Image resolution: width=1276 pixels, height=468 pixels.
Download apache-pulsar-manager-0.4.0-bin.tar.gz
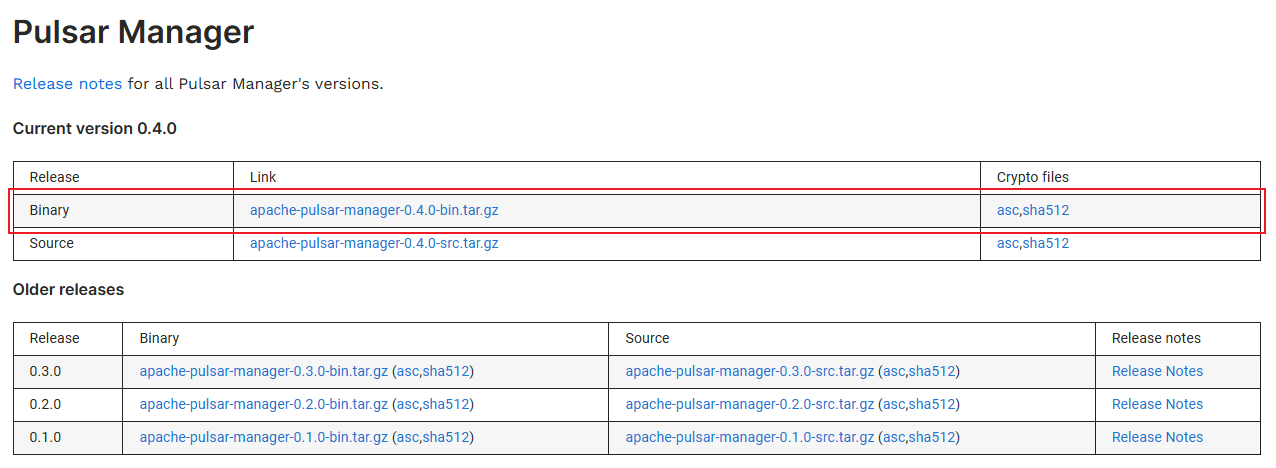click(x=374, y=210)
